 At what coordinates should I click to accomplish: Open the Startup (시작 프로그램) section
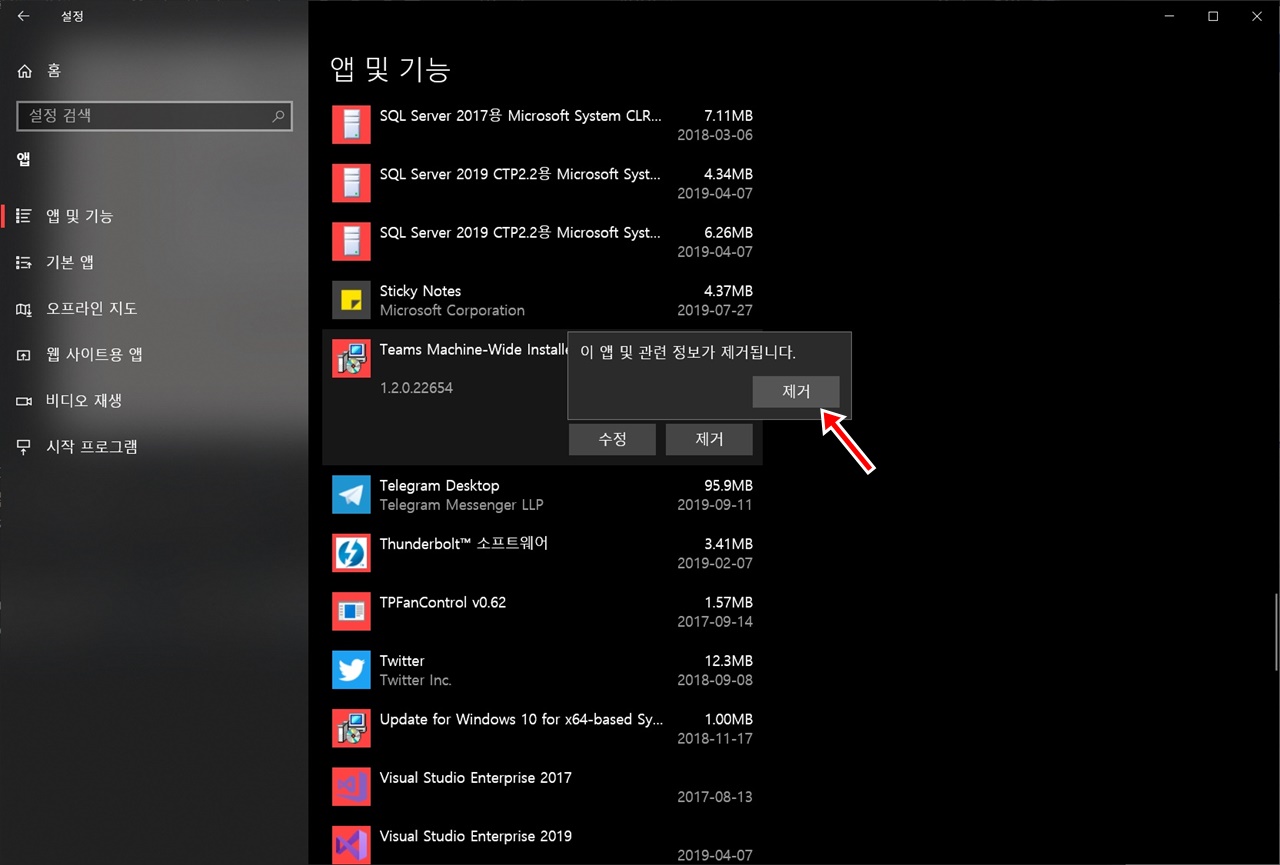[154, 446]
